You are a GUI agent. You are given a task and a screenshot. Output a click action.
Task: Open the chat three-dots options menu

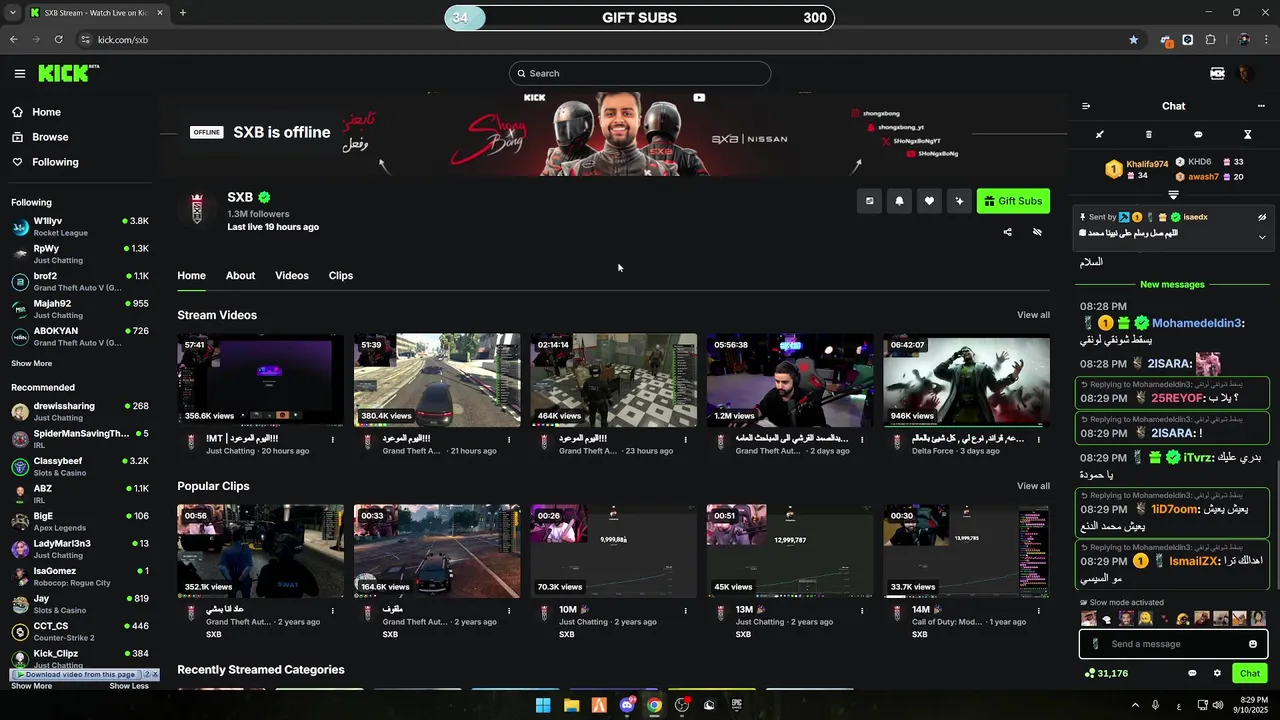(1261, 106)
